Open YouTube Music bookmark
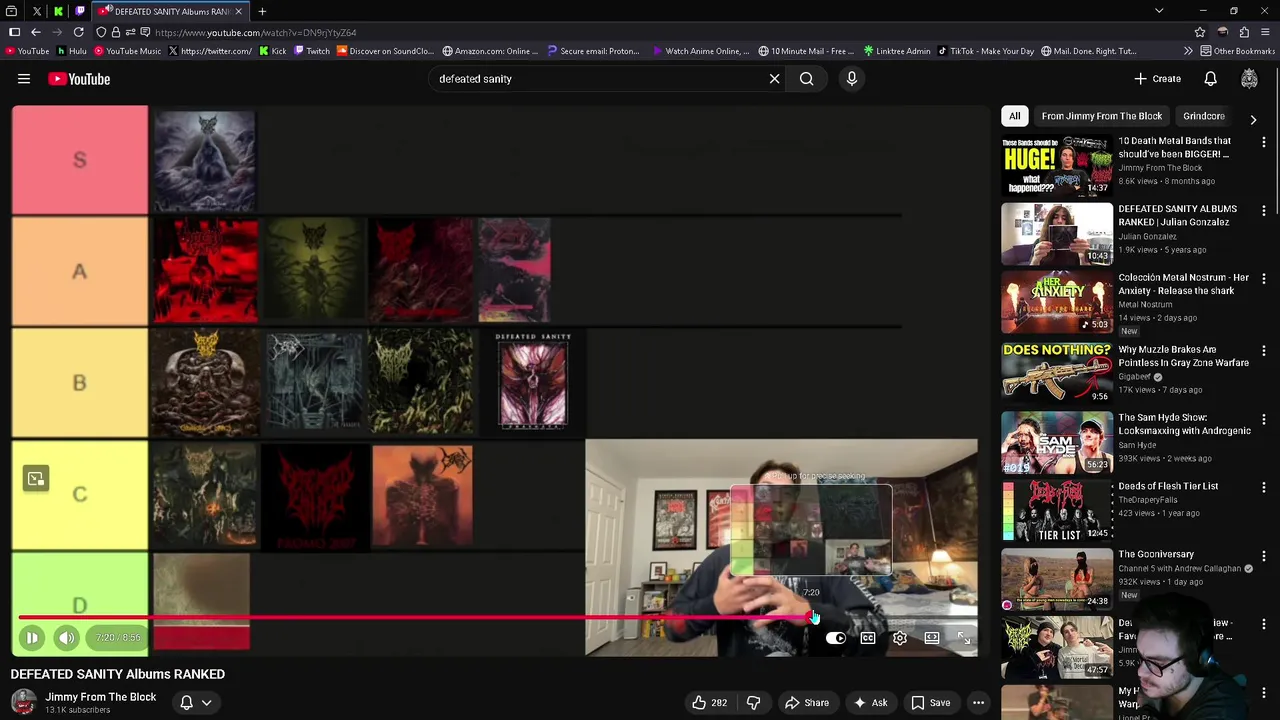Viewport: 1280px width, 720px height. pyautogui.click(x=127, y=51)
